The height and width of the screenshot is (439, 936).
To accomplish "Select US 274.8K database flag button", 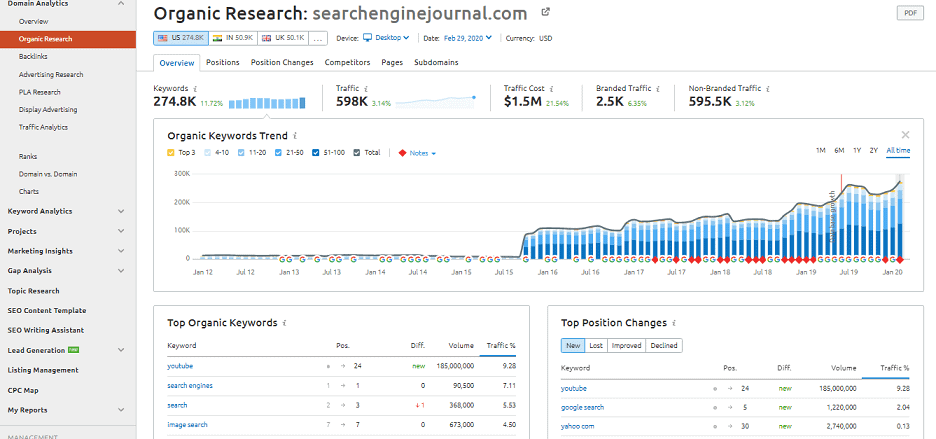I will (x=181, y=38).
